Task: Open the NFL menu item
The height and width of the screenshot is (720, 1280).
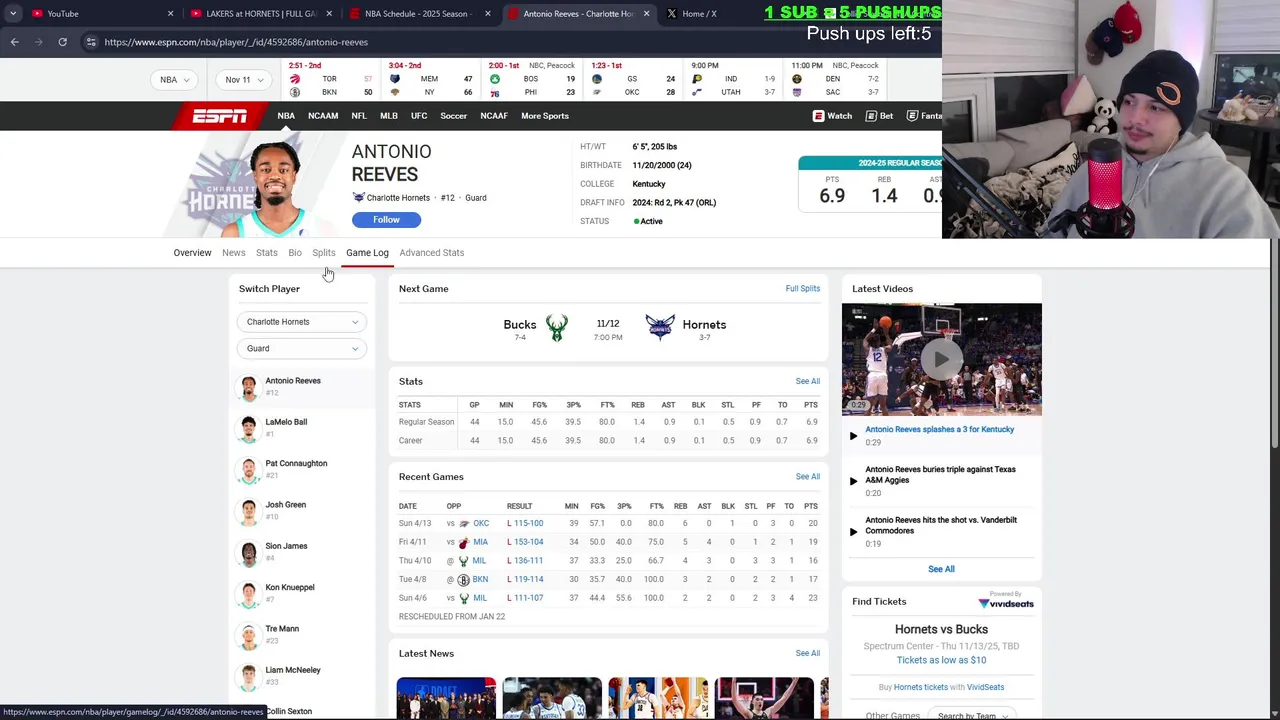Action: 359,116
